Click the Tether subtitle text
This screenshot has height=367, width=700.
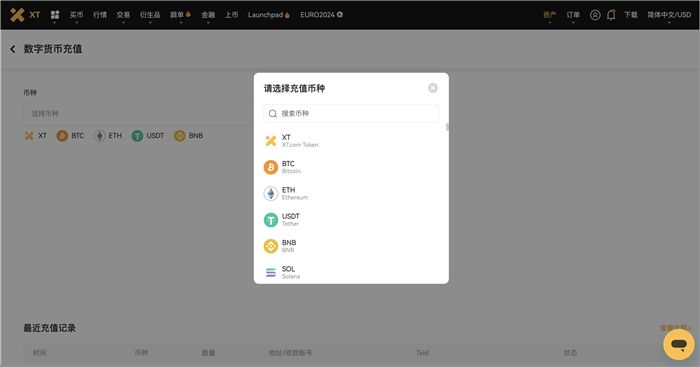tap(290, 224)
